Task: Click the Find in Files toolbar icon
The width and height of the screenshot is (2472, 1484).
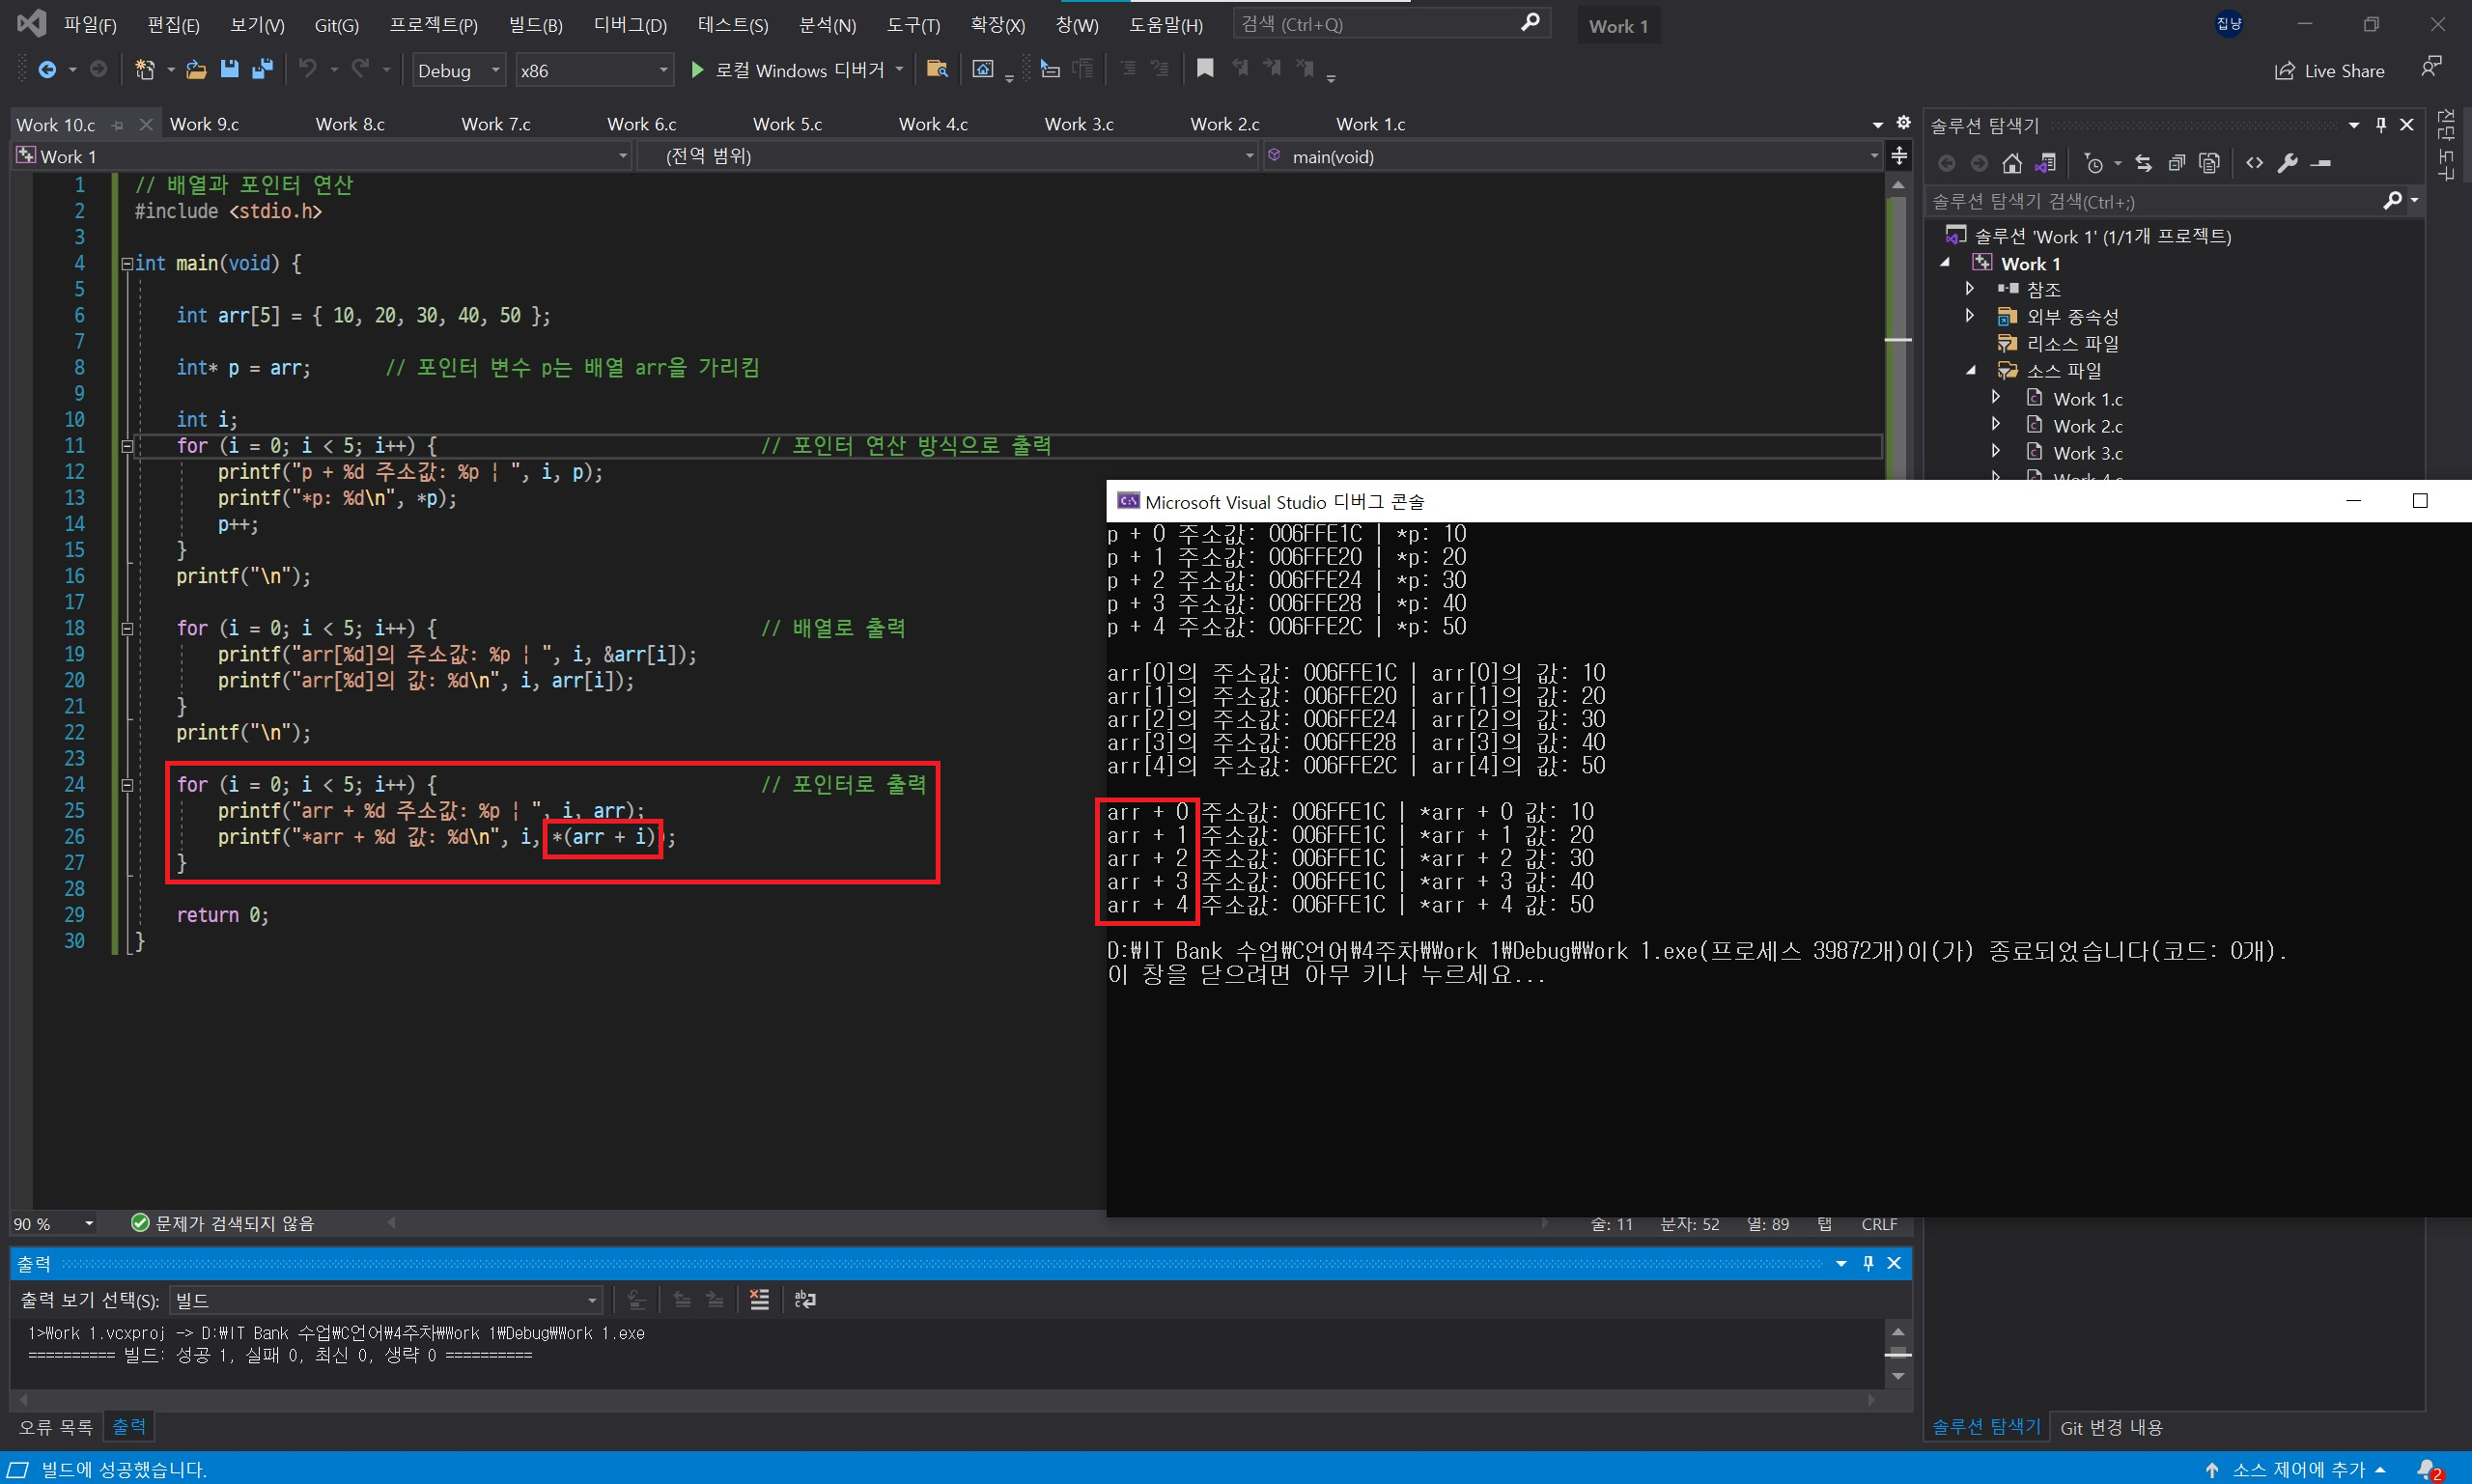Action: [937, 69]
